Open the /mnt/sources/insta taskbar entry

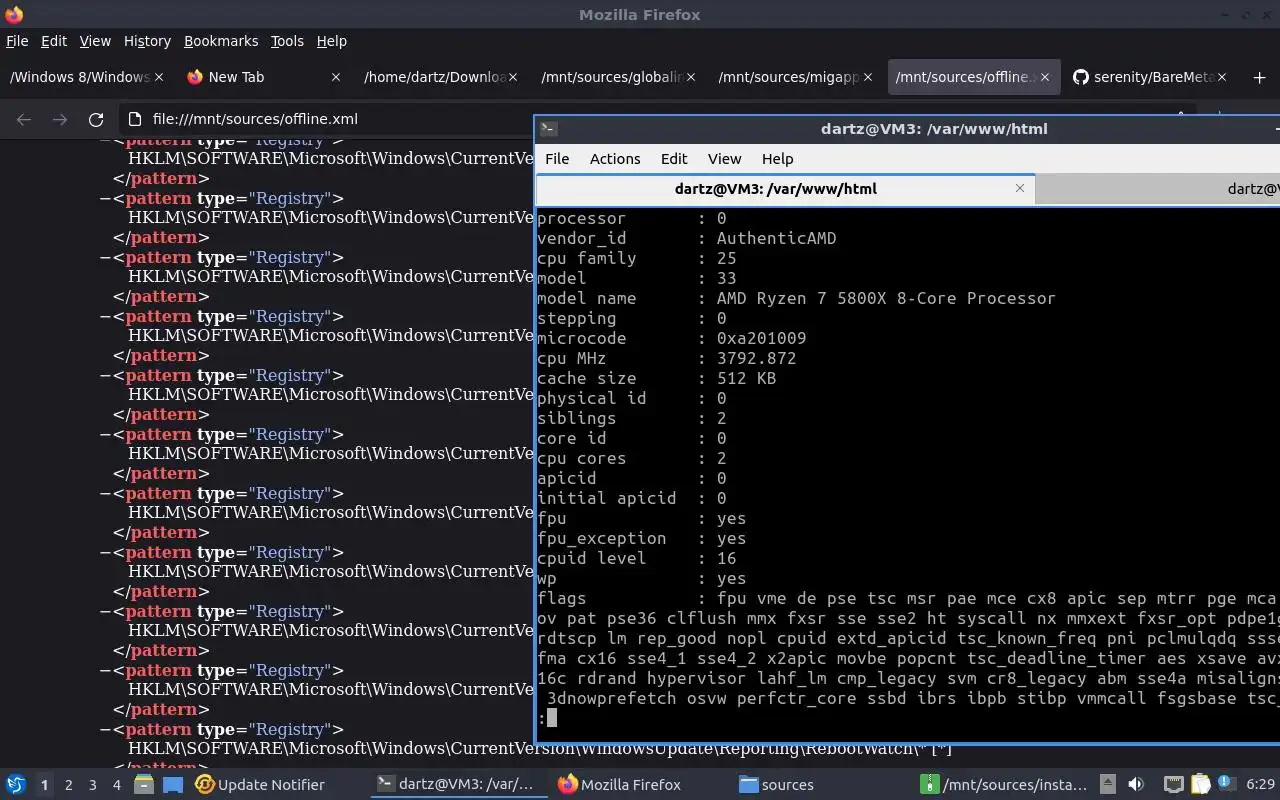1003,785
